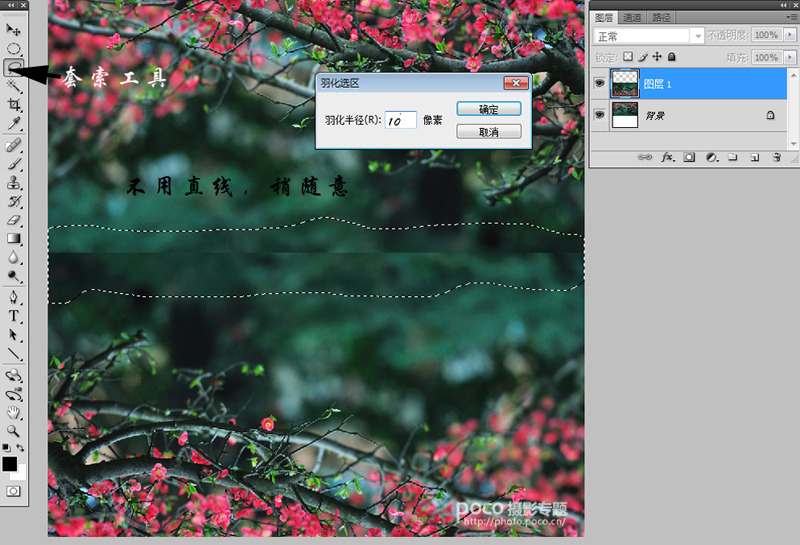The image size is (800, 545).
Task: Create a new layer group
Action: coord(733,157)
